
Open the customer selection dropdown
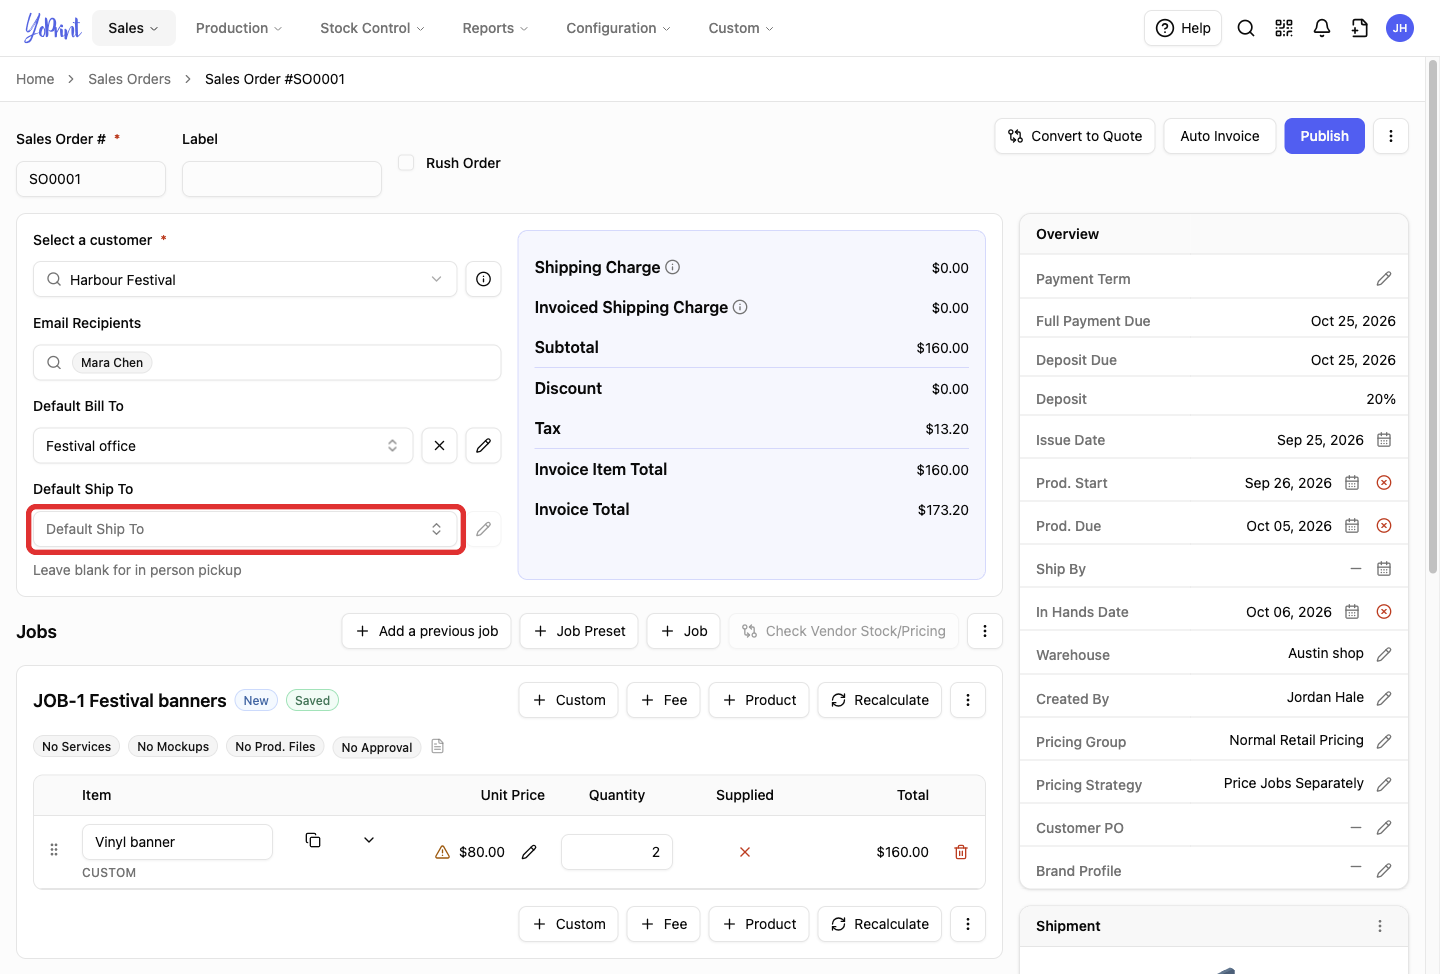[245, 279]
